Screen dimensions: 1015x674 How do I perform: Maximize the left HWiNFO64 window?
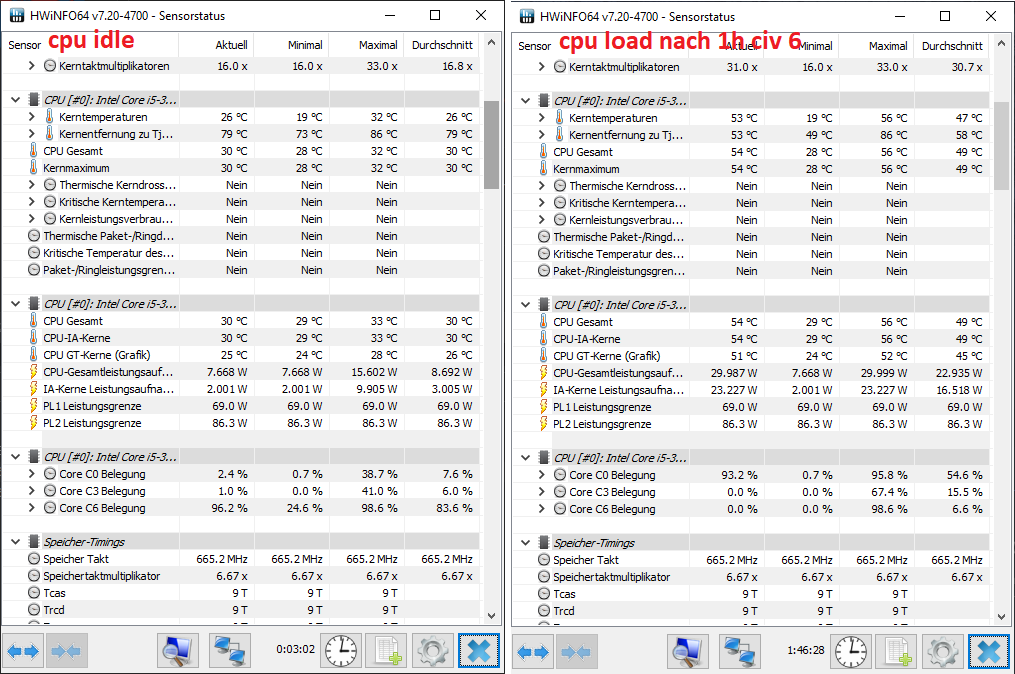[435, 15]
